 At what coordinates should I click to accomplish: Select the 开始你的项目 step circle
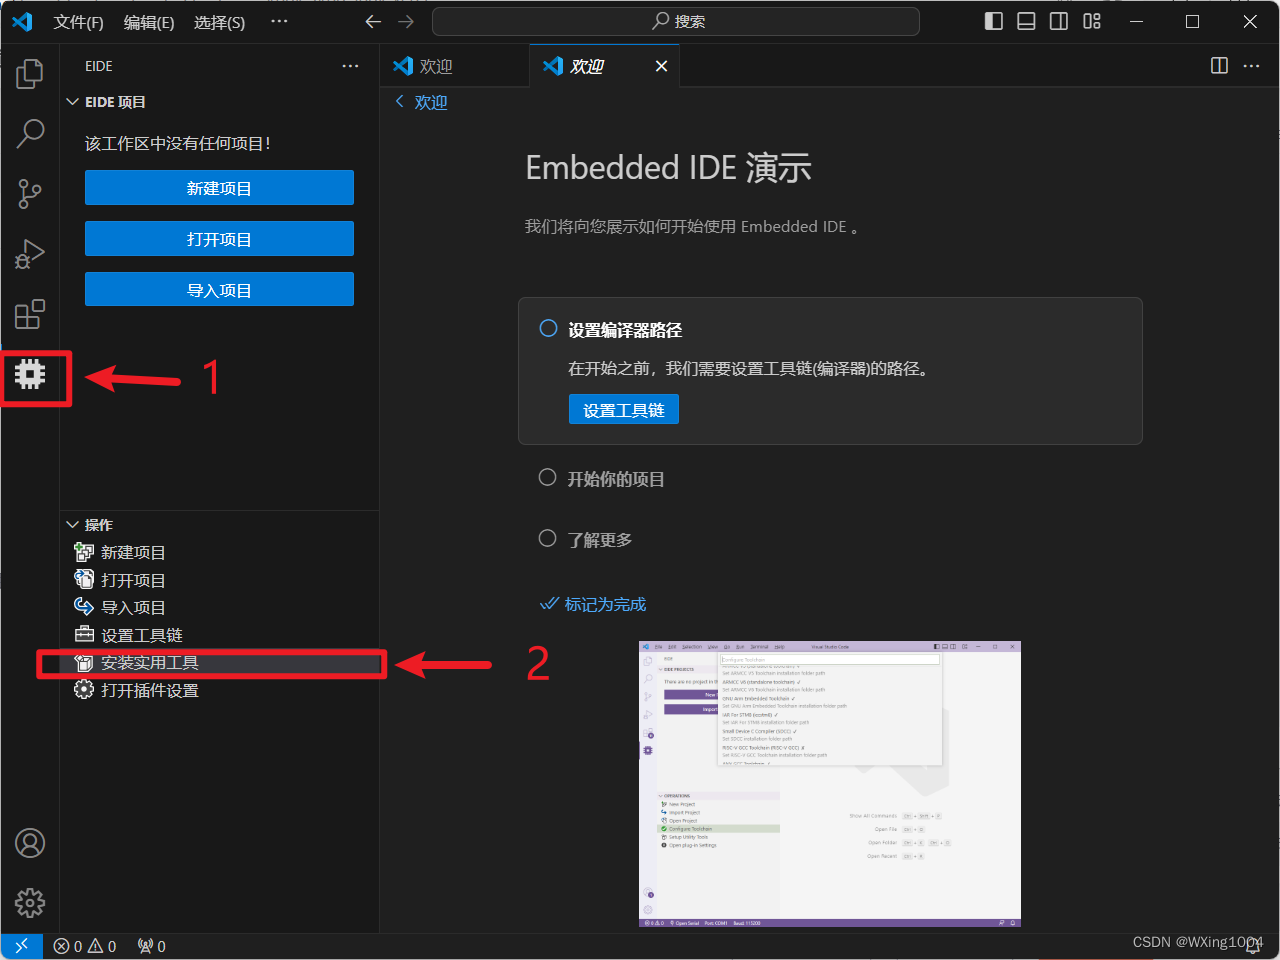tap(547, 478)
